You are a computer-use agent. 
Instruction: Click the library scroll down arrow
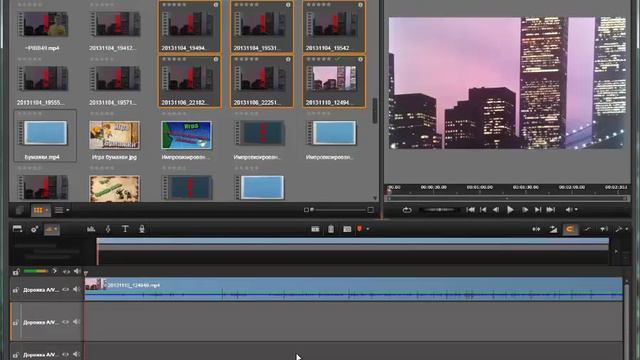pyautogui.click(x=375, y=198)
